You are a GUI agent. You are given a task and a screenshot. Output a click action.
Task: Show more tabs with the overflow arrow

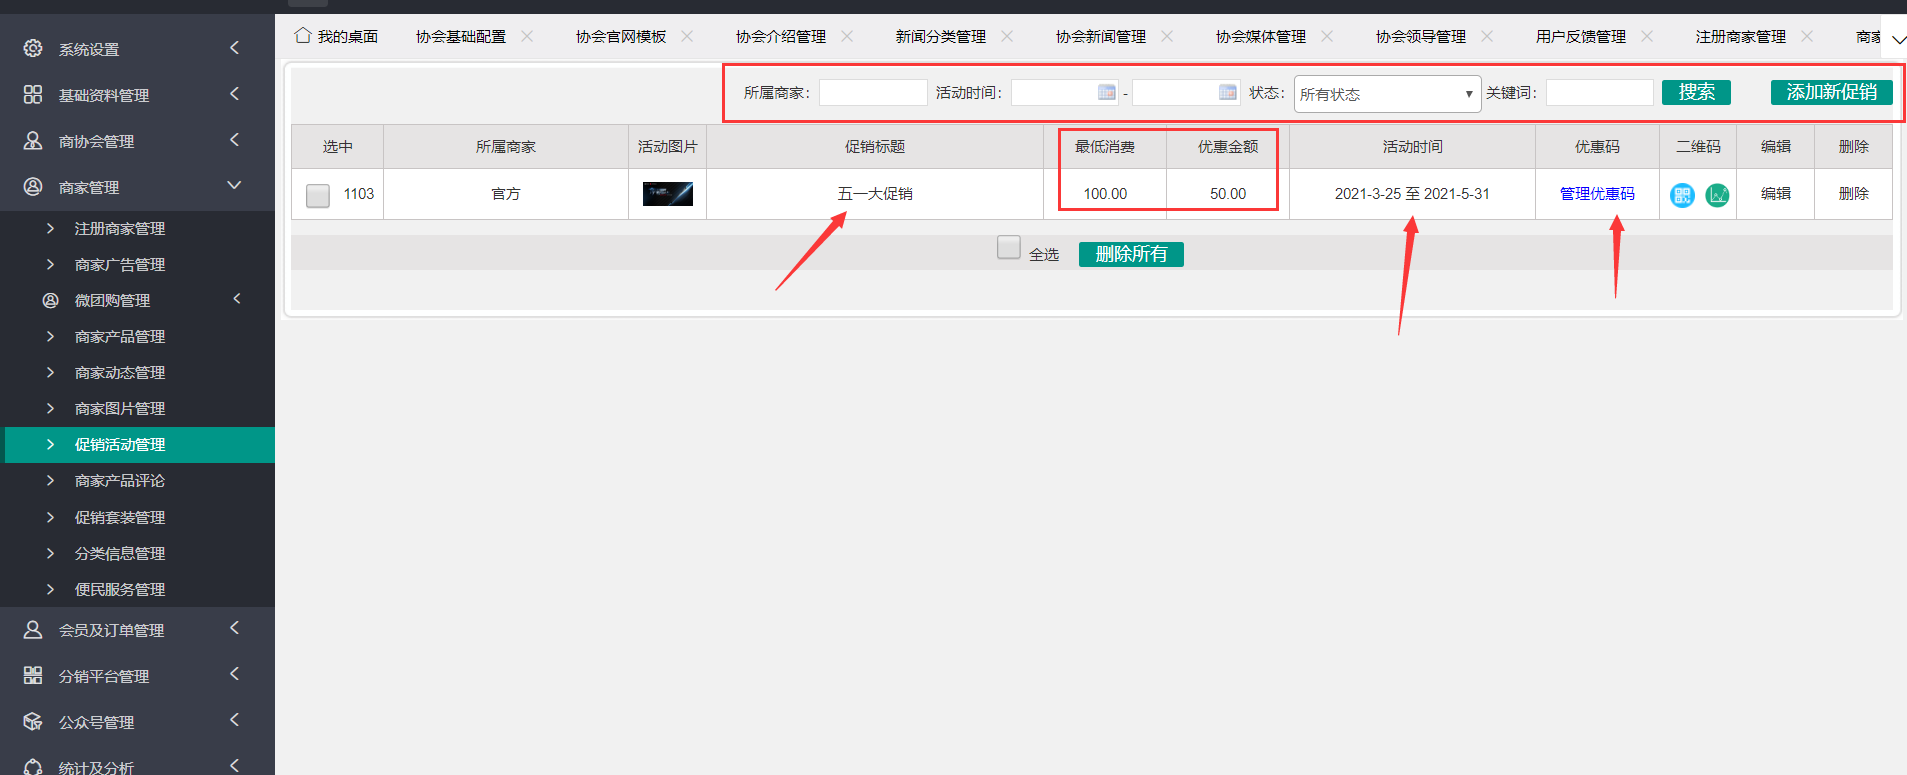coord(1897,40)
